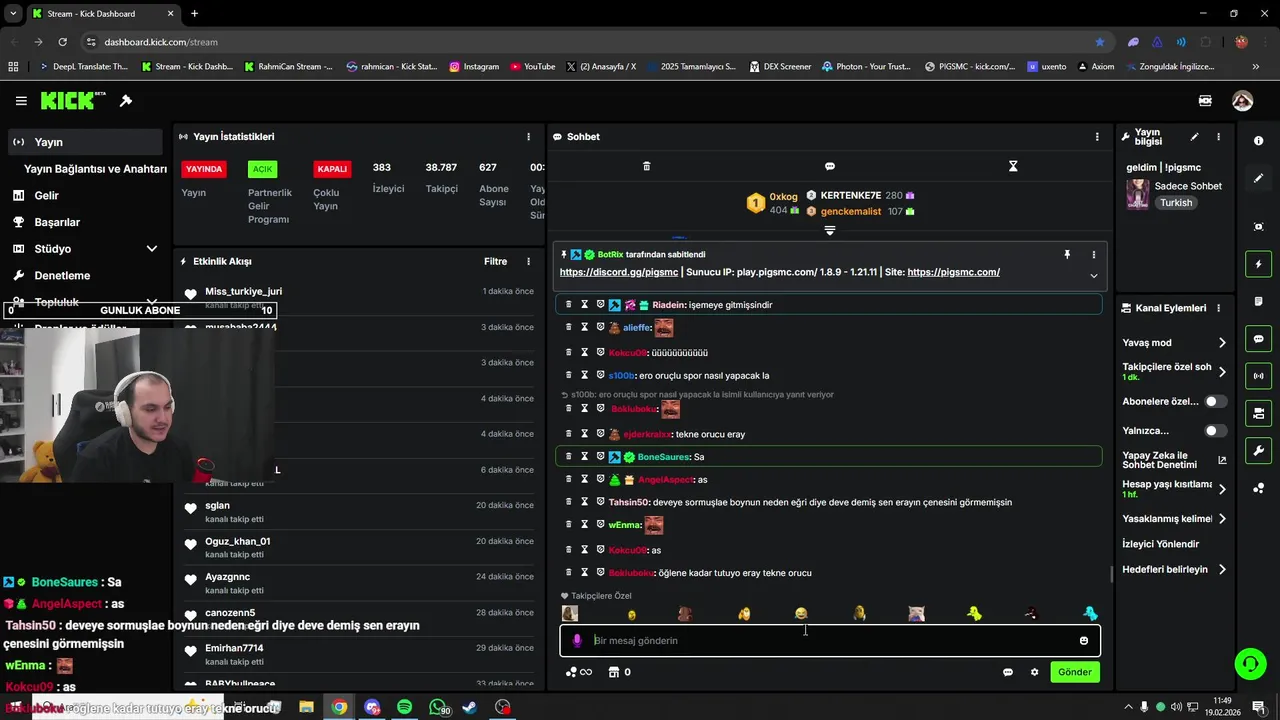Open Filtre in Etkinlik Akışı
The image size is (1280, 720).
tap(495, 261)
